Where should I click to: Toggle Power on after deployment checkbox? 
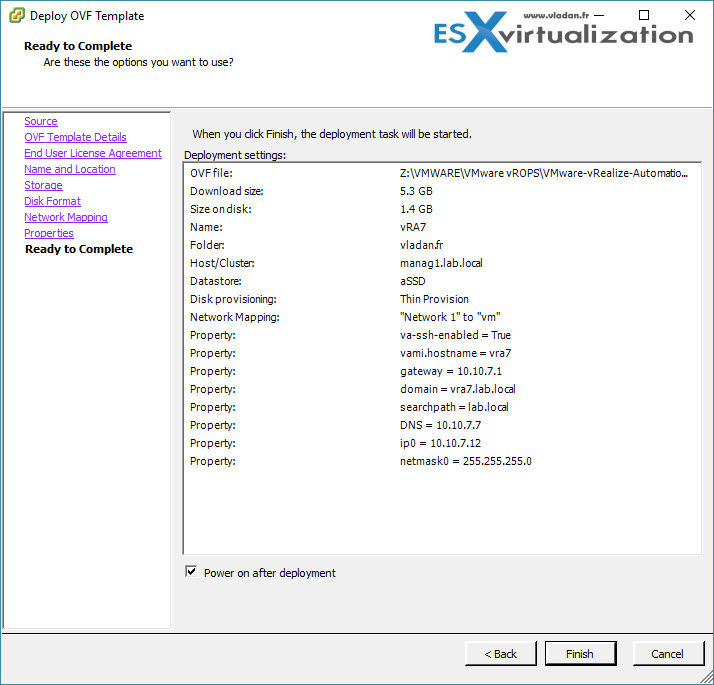191,571
